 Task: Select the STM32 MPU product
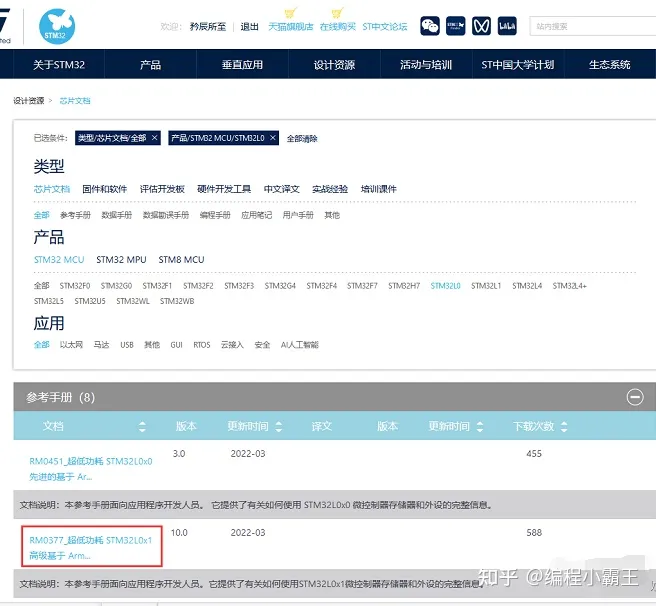pos(121,259)
